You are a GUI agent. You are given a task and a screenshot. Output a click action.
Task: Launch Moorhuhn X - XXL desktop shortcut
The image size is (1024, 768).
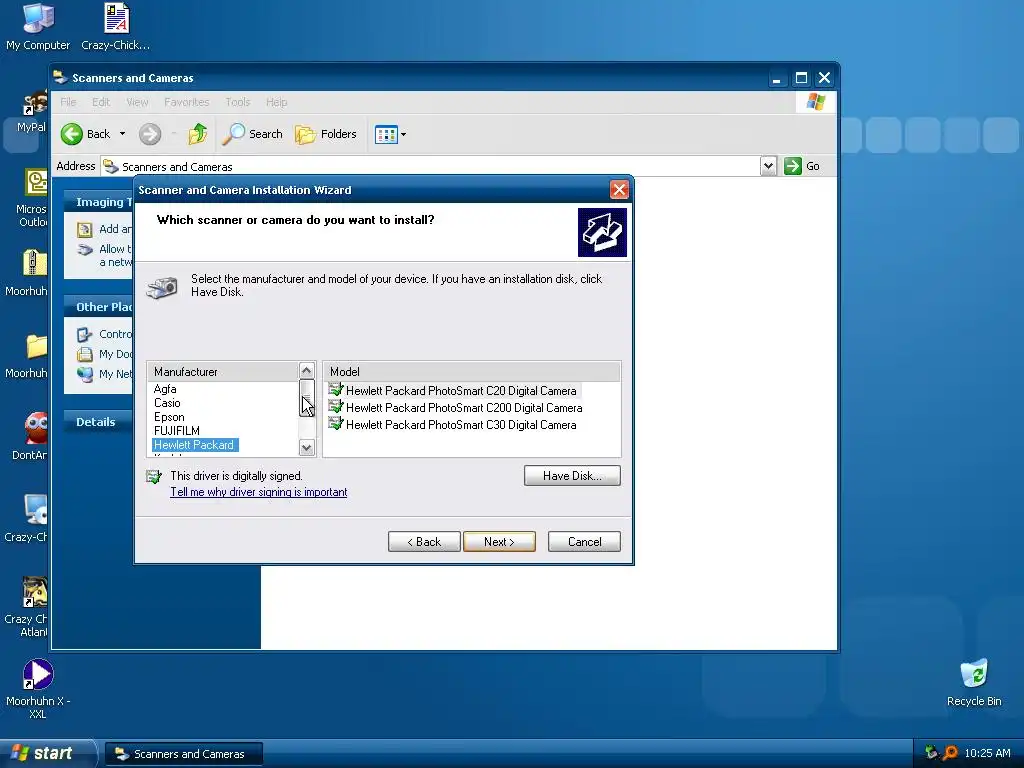pyautogui.click(x=38, y=688)
